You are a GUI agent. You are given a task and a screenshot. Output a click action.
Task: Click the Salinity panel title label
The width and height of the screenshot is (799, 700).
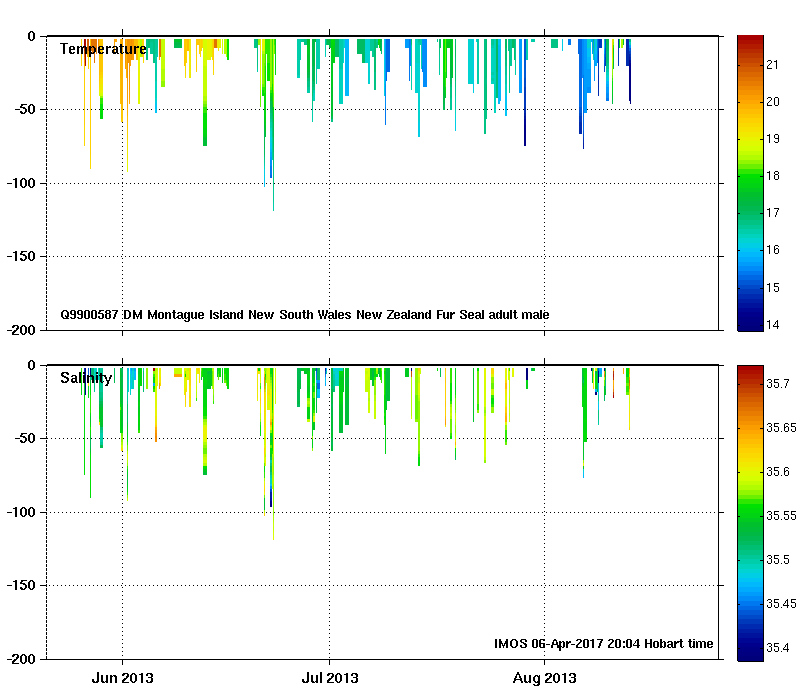[86, 378]
